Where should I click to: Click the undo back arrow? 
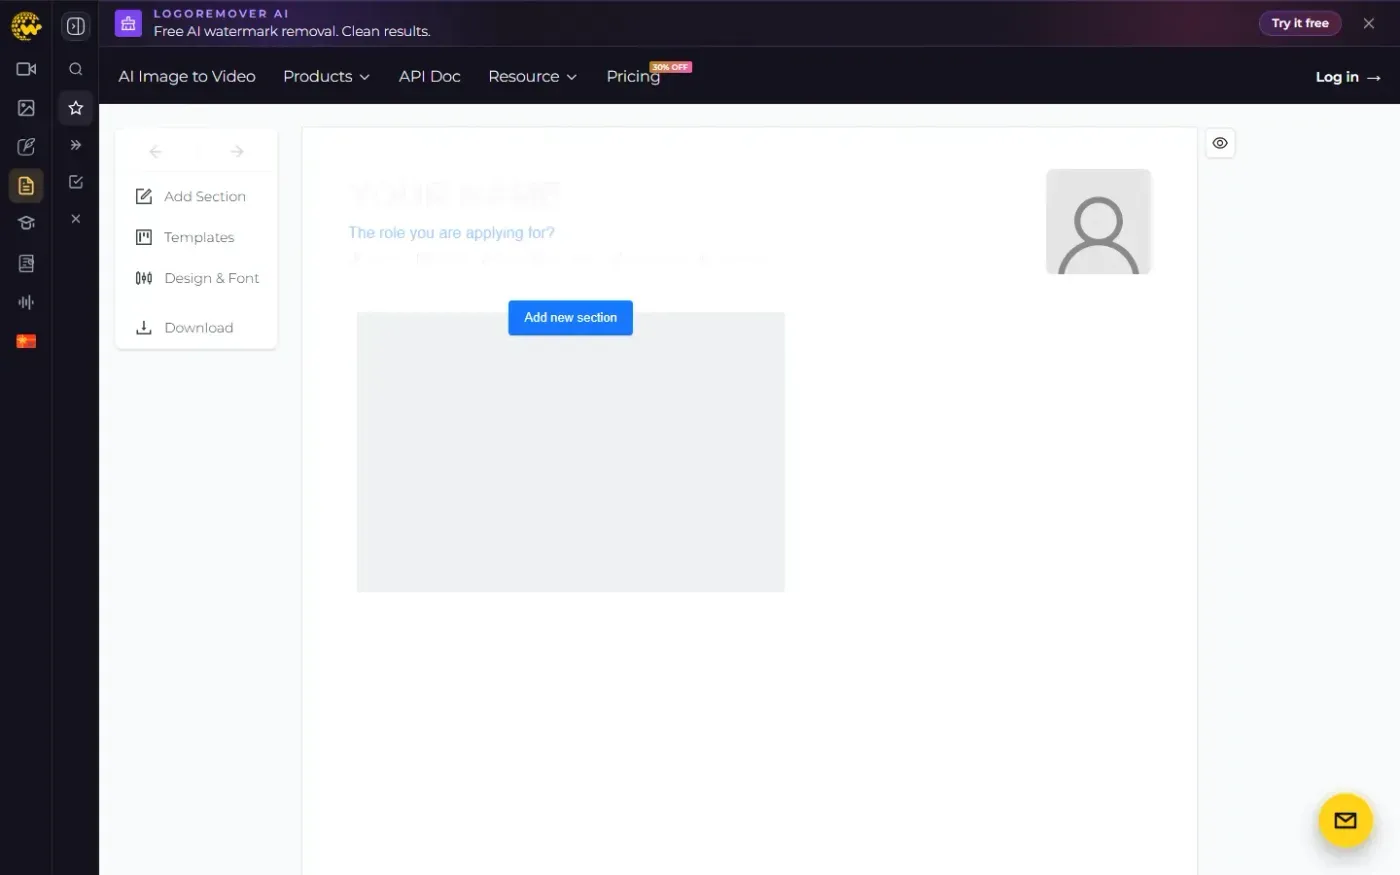tap(155, 152)
